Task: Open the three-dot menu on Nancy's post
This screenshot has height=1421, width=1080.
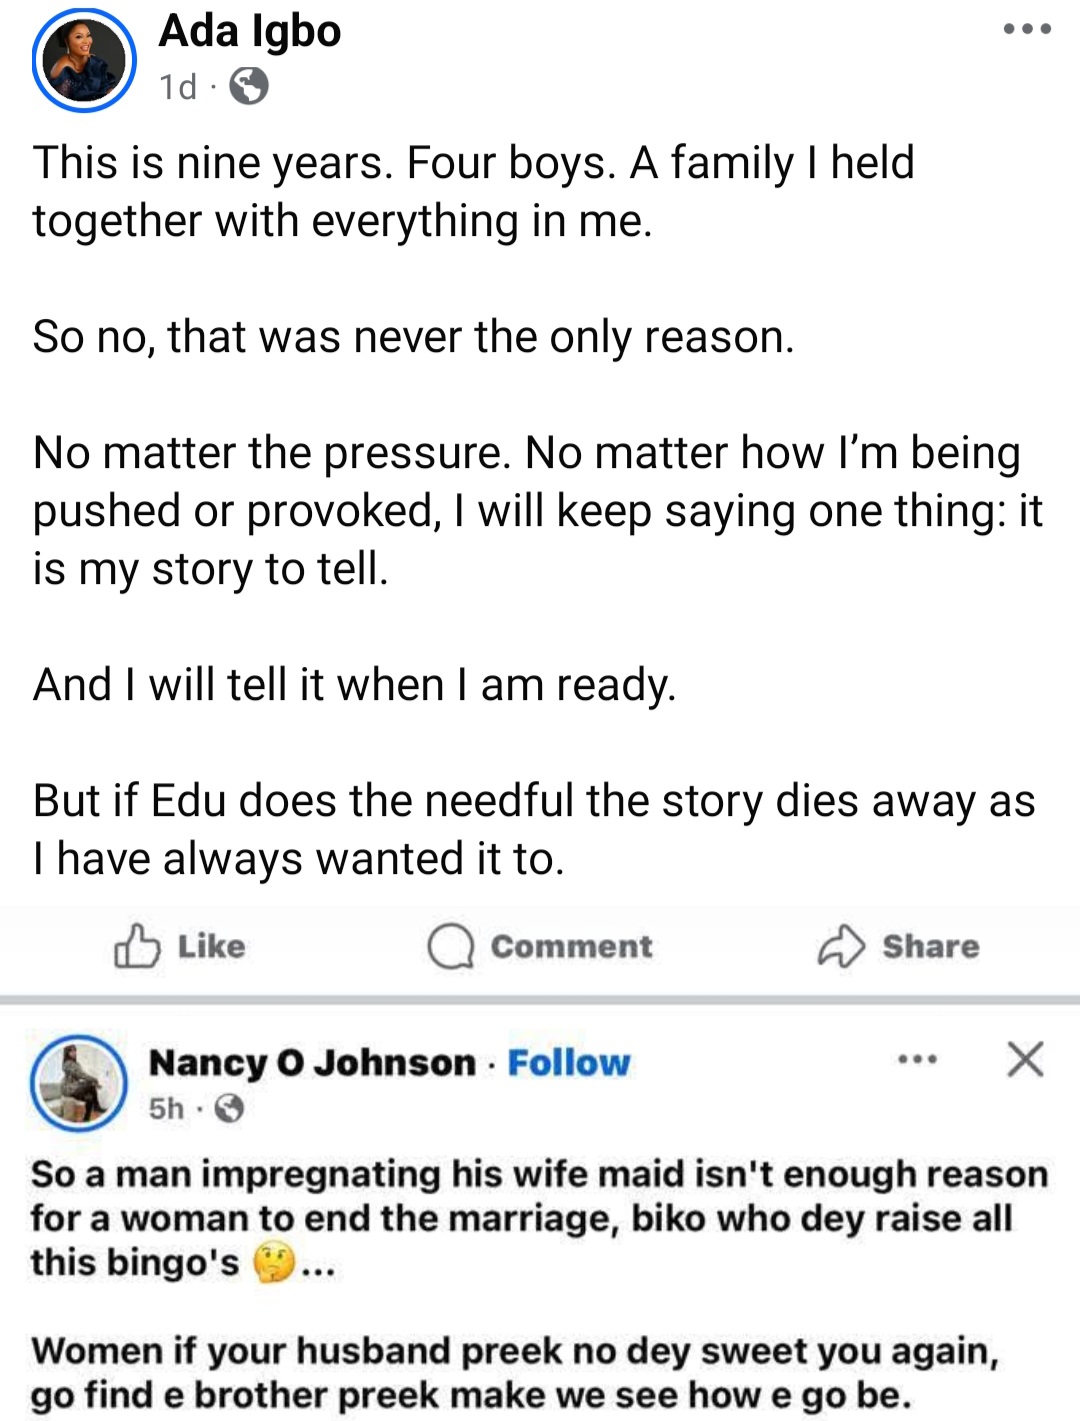Action: (917, 1059)
